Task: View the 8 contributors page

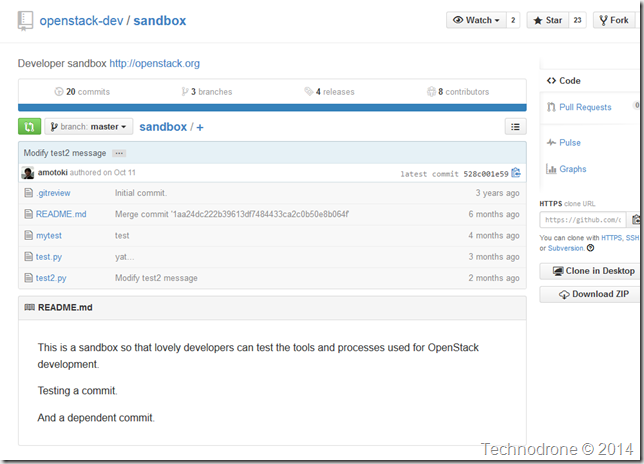Action: [x=458, y=92]
